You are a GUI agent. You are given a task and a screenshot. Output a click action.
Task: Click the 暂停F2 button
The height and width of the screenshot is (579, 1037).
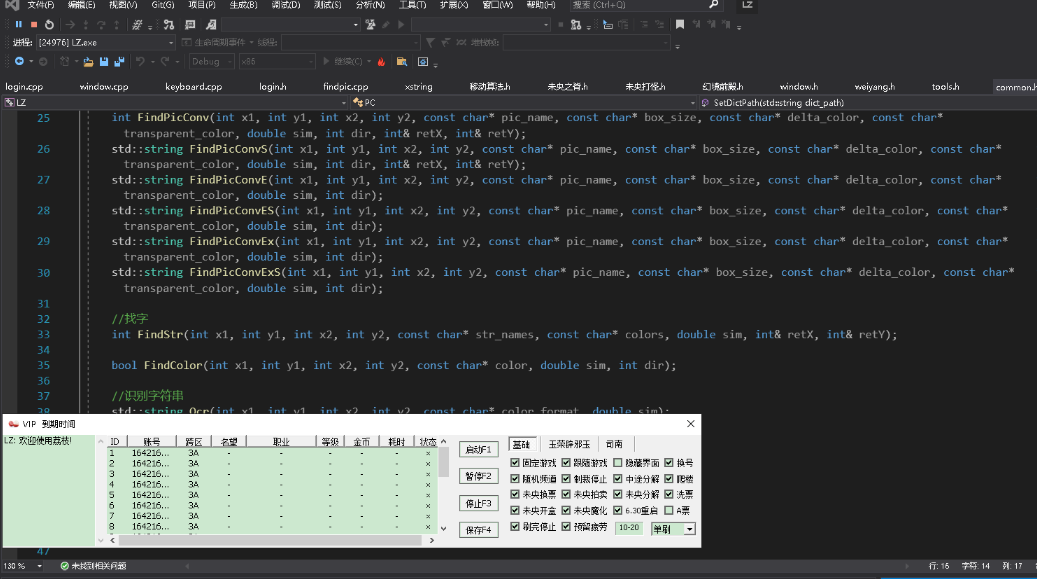pos(479,476)
